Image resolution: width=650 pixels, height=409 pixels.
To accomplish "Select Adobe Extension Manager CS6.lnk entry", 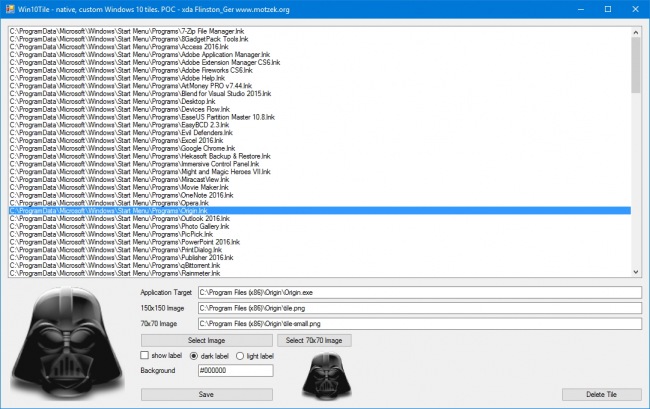I will pyautogui.click(x=320, y=63).
